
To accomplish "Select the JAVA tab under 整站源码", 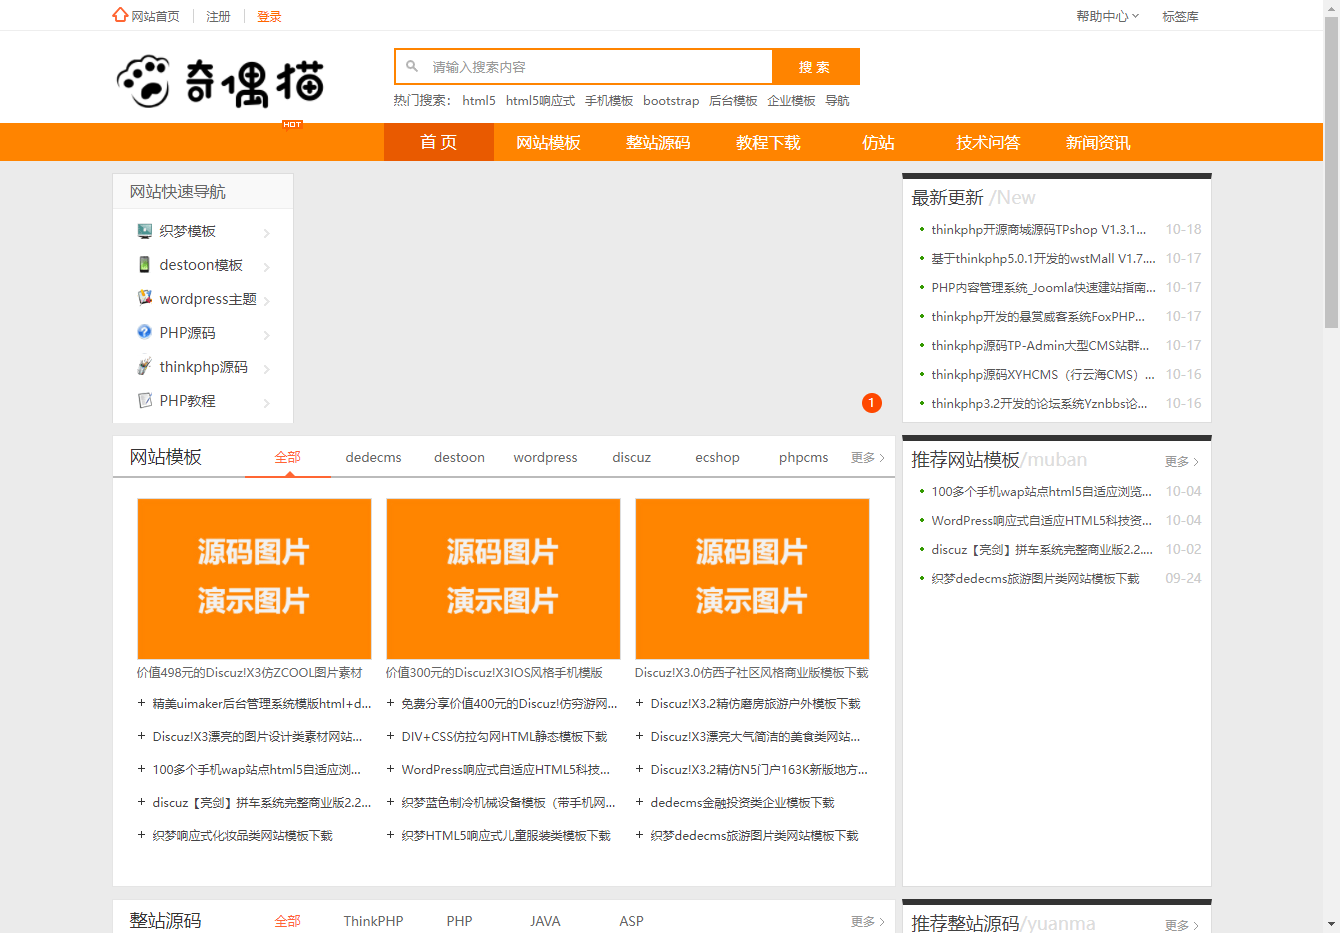I will [x=546, y=921].
